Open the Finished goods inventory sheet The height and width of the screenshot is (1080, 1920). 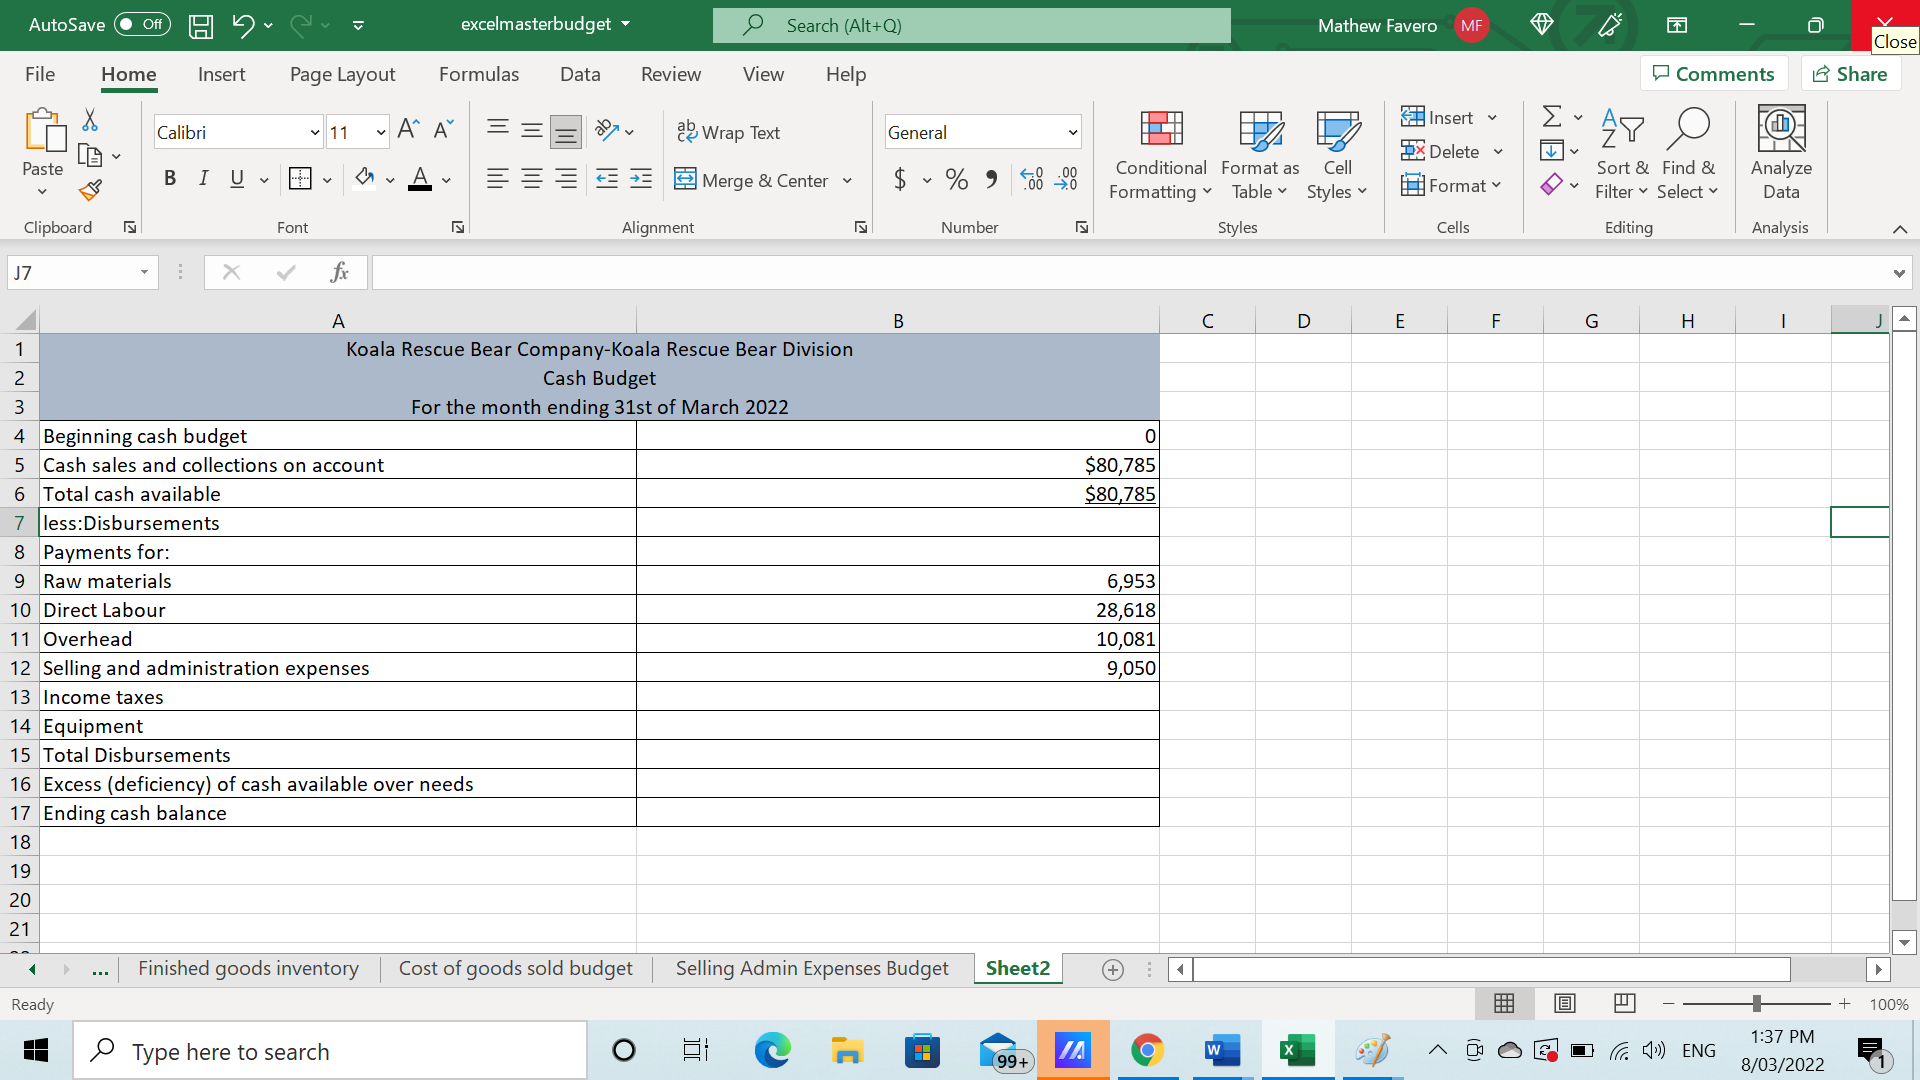(x=248, y=968)
